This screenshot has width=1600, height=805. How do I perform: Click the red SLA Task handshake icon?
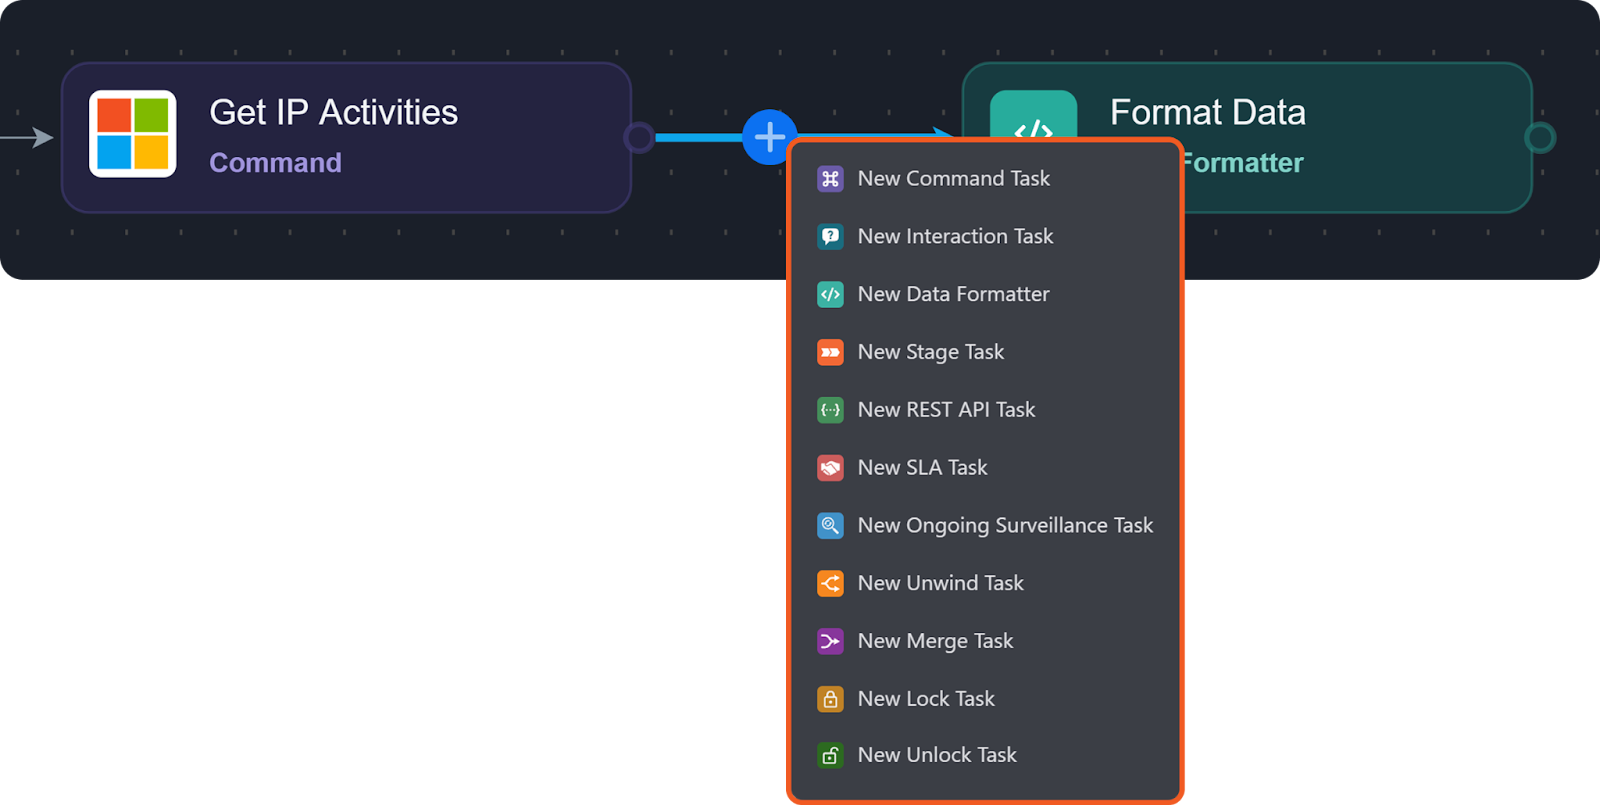tap(830, 468)
